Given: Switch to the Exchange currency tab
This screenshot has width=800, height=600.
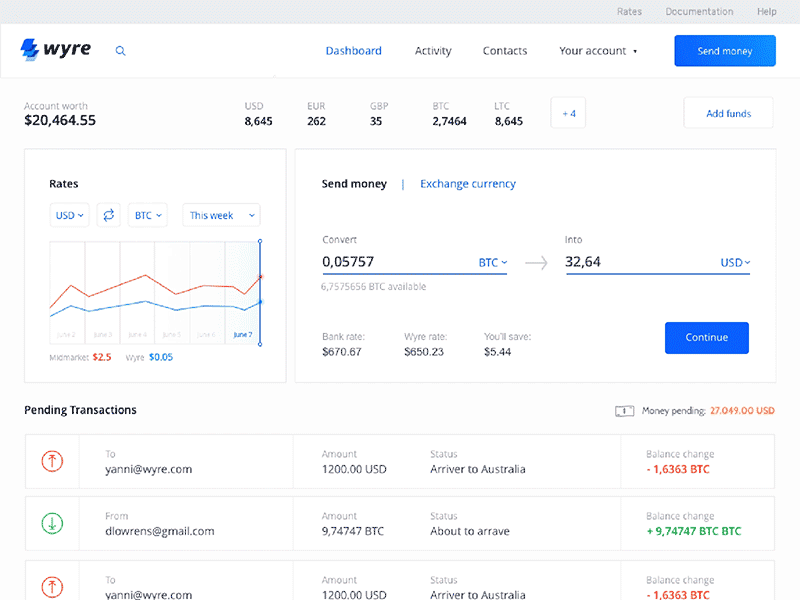Looking at the screenshot, I should coord(468,184).
